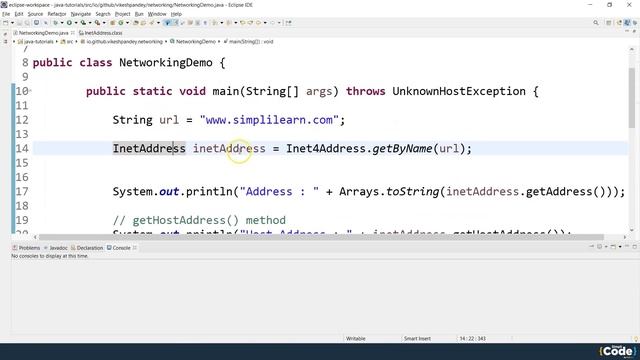
Task: Click the Writable status bar field
Action: click(356, 338)
